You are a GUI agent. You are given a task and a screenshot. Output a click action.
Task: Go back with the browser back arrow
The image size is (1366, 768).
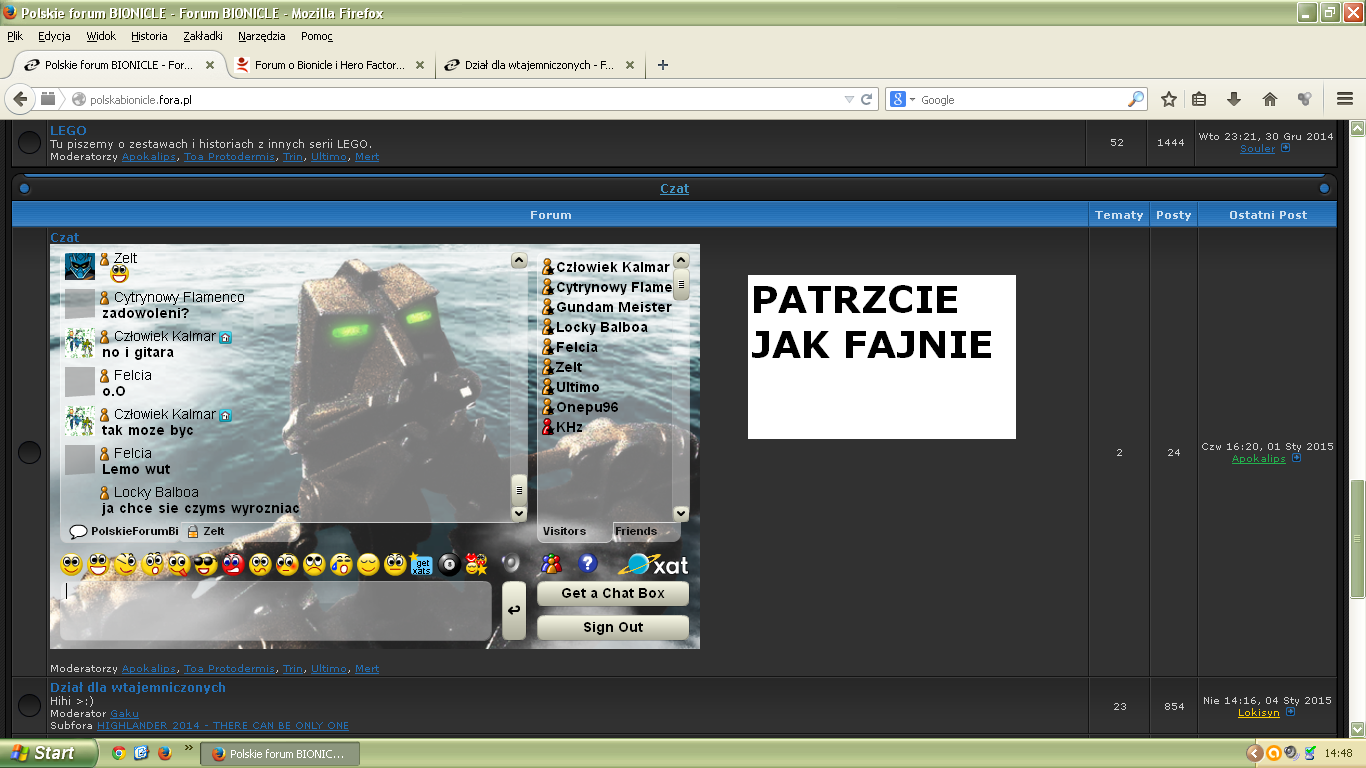pyautogui.click(x=20, y=99)
